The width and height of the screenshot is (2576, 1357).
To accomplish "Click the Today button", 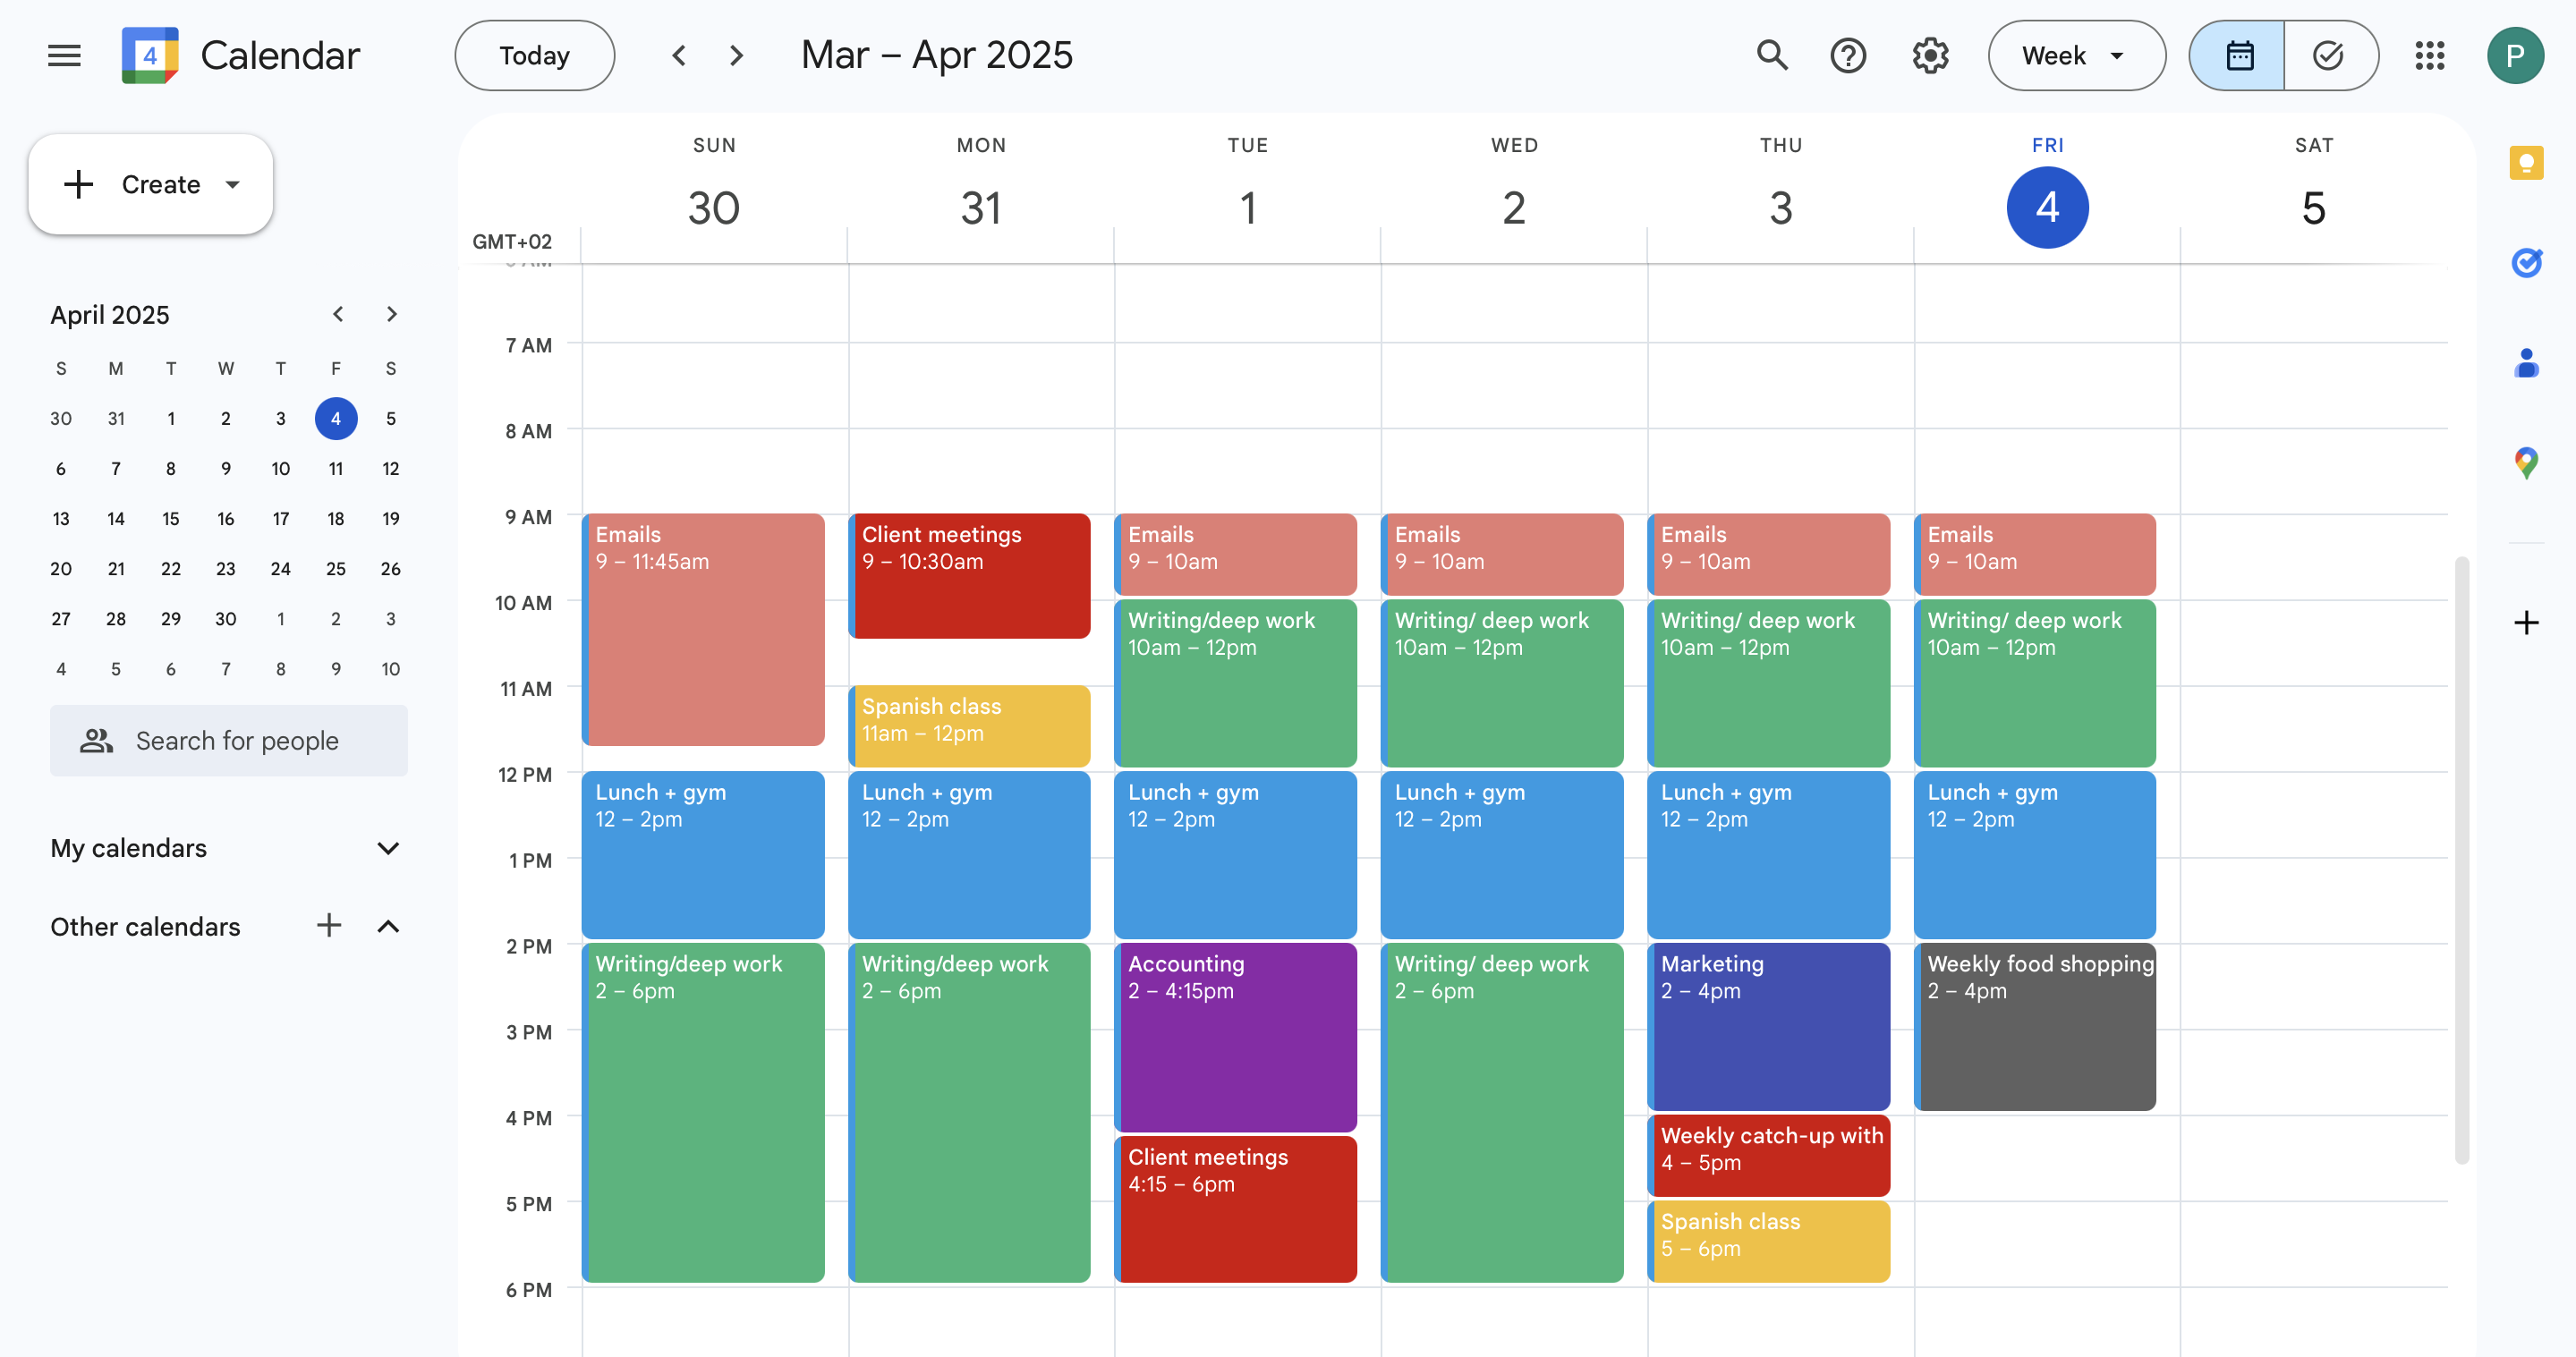I will [x=534, y=55].
